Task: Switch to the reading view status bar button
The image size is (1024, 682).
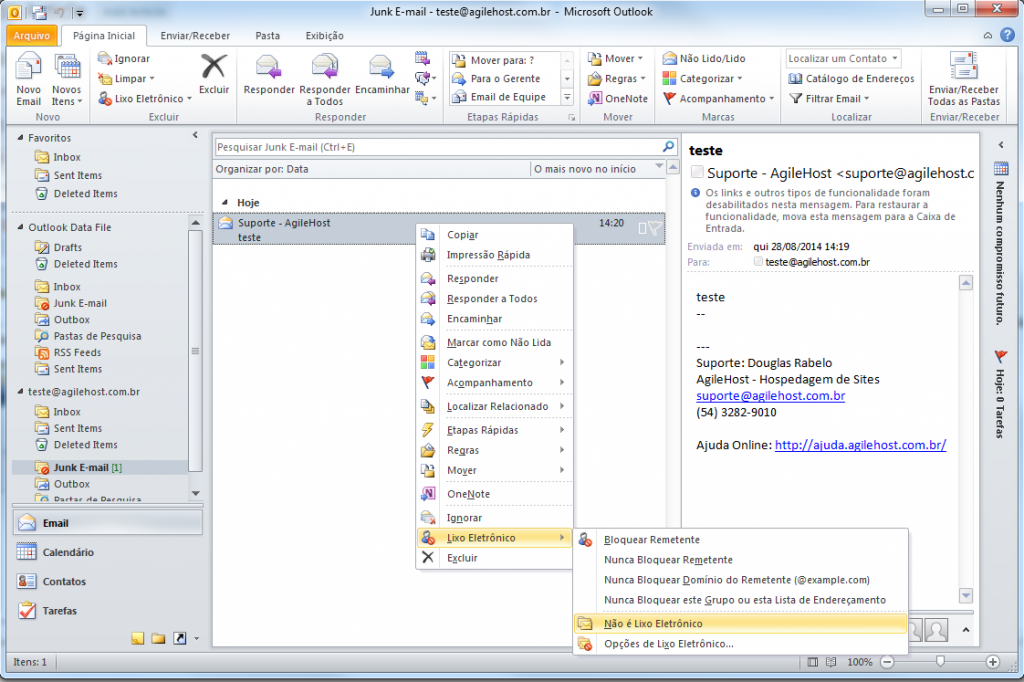Action: pos(831,662)
